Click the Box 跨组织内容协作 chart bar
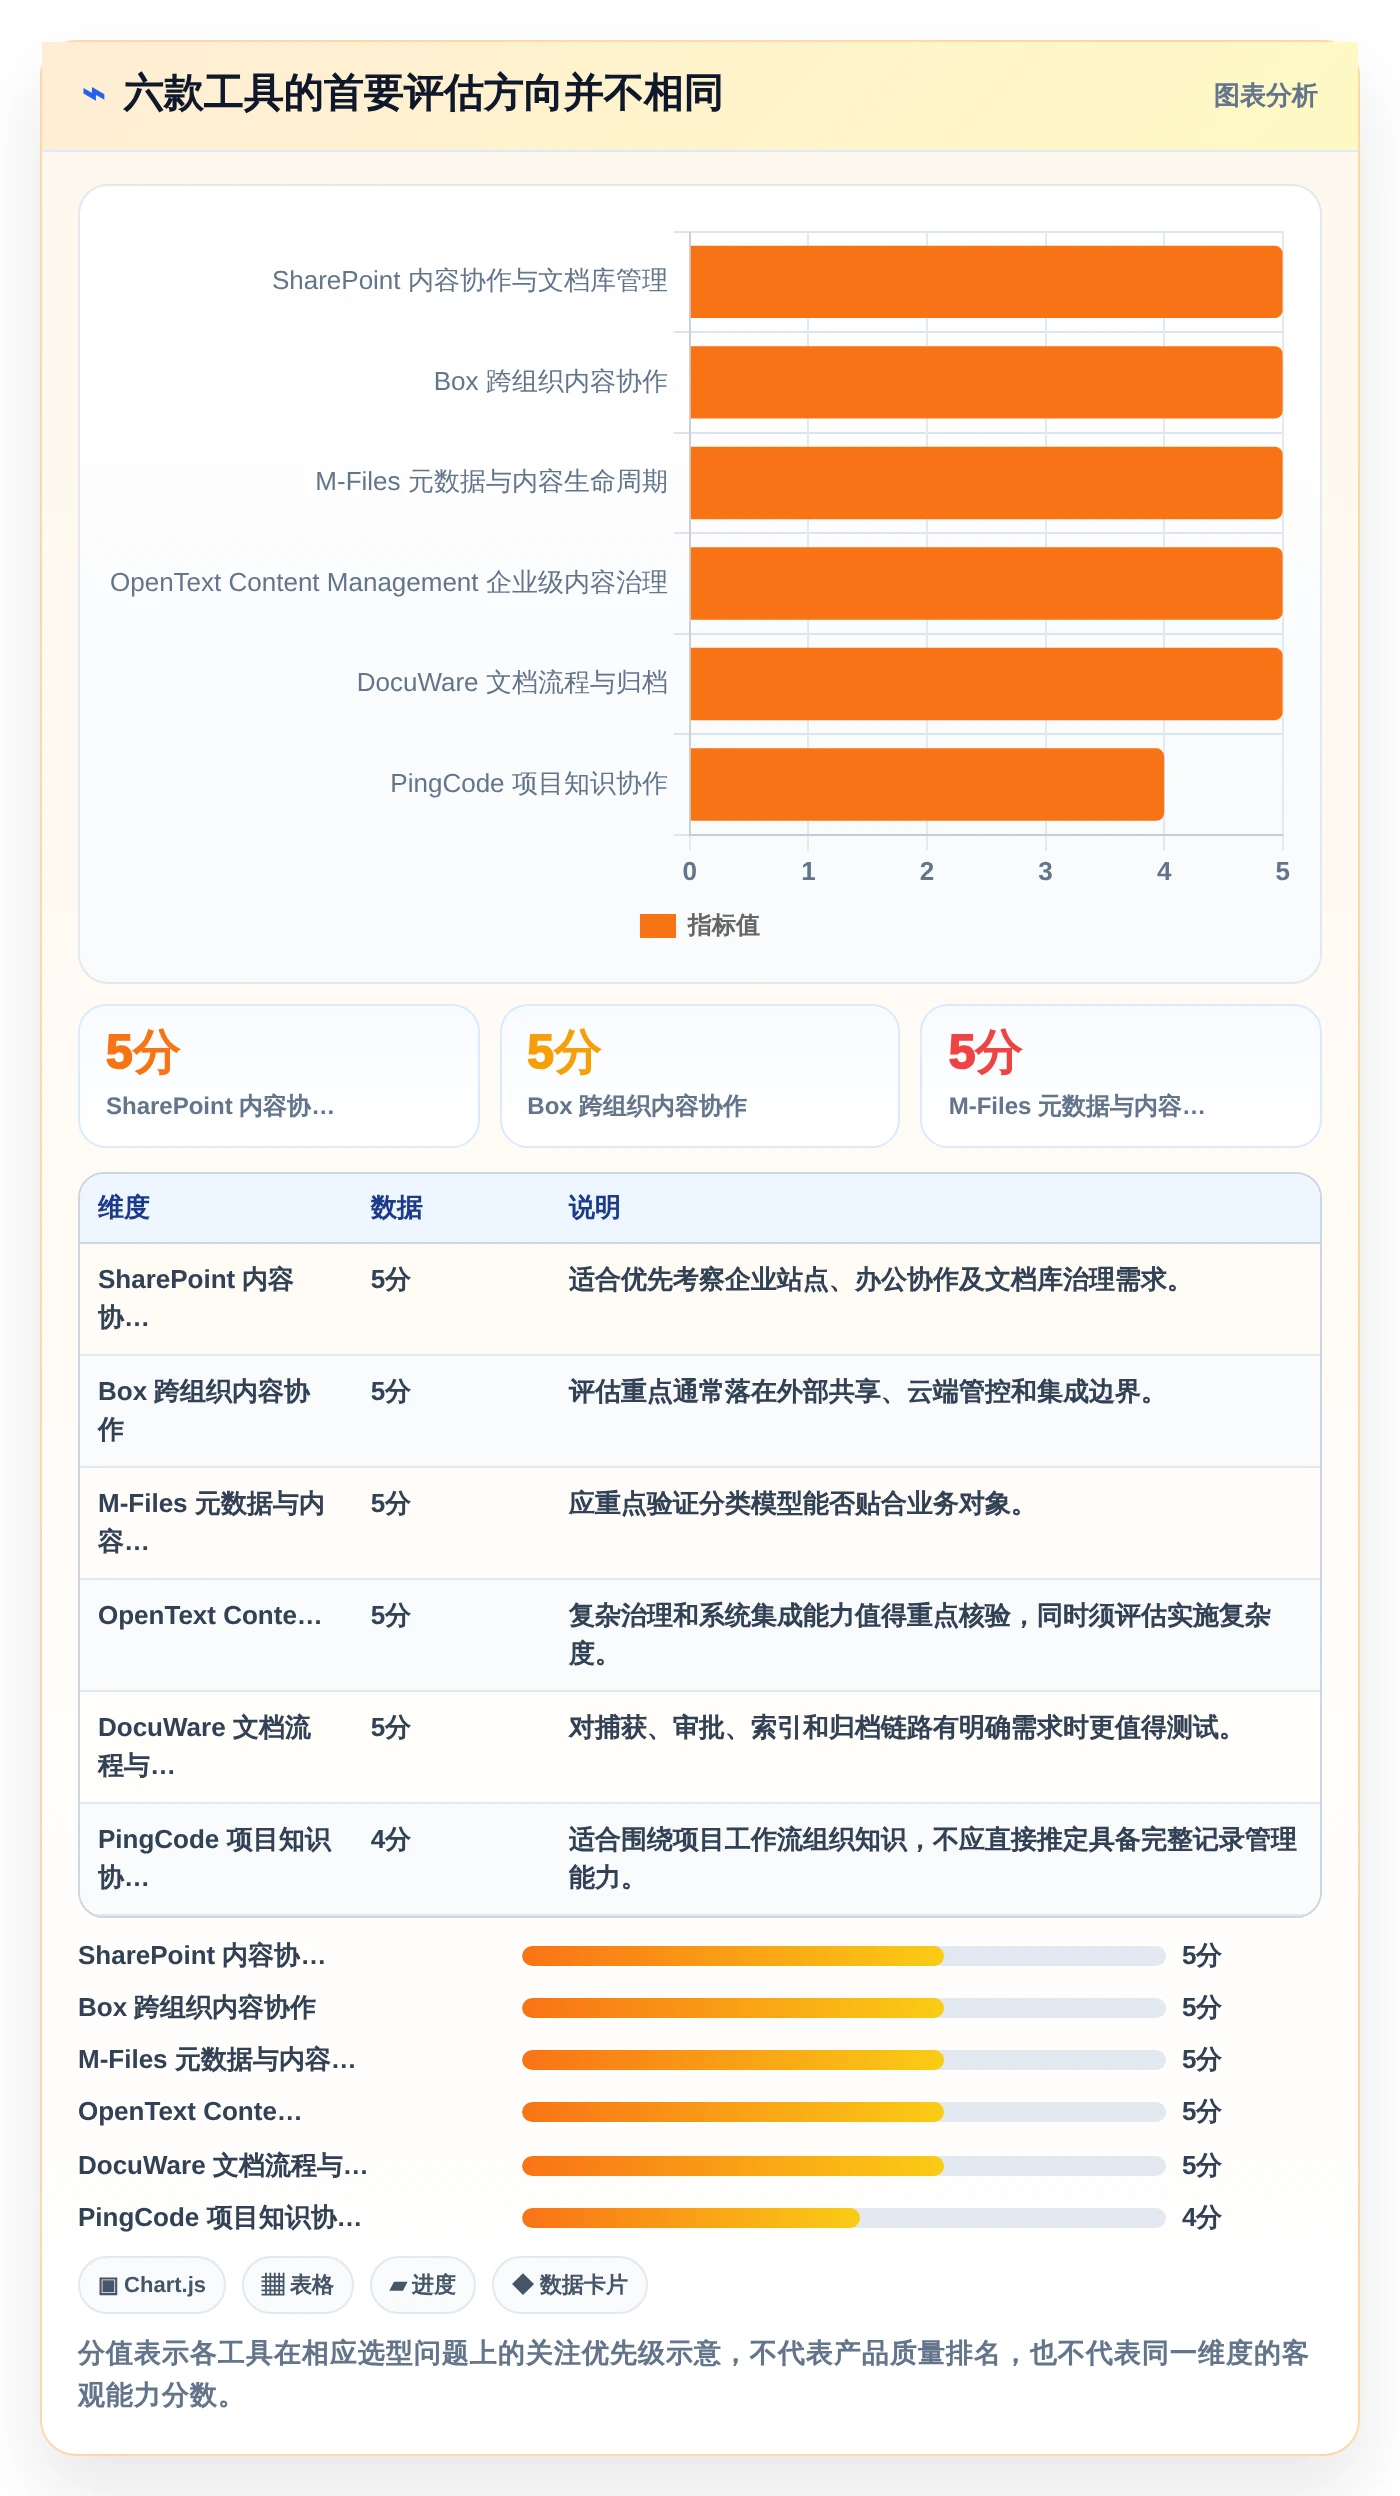 986,382
